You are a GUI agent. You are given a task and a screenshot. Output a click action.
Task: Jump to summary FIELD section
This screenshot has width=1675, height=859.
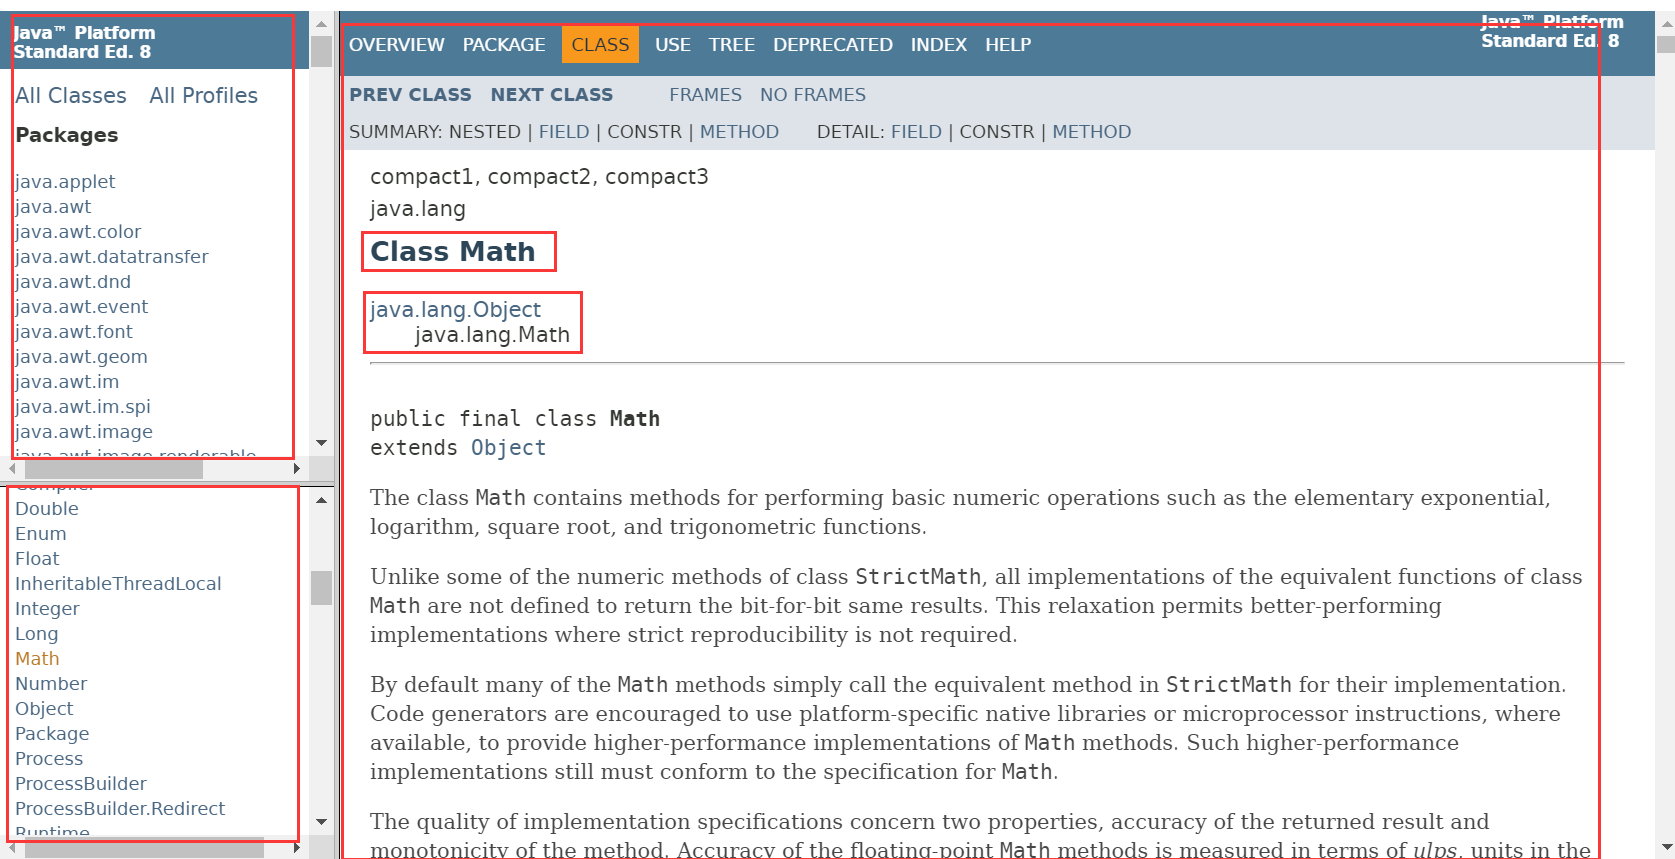tap(564, 132)
